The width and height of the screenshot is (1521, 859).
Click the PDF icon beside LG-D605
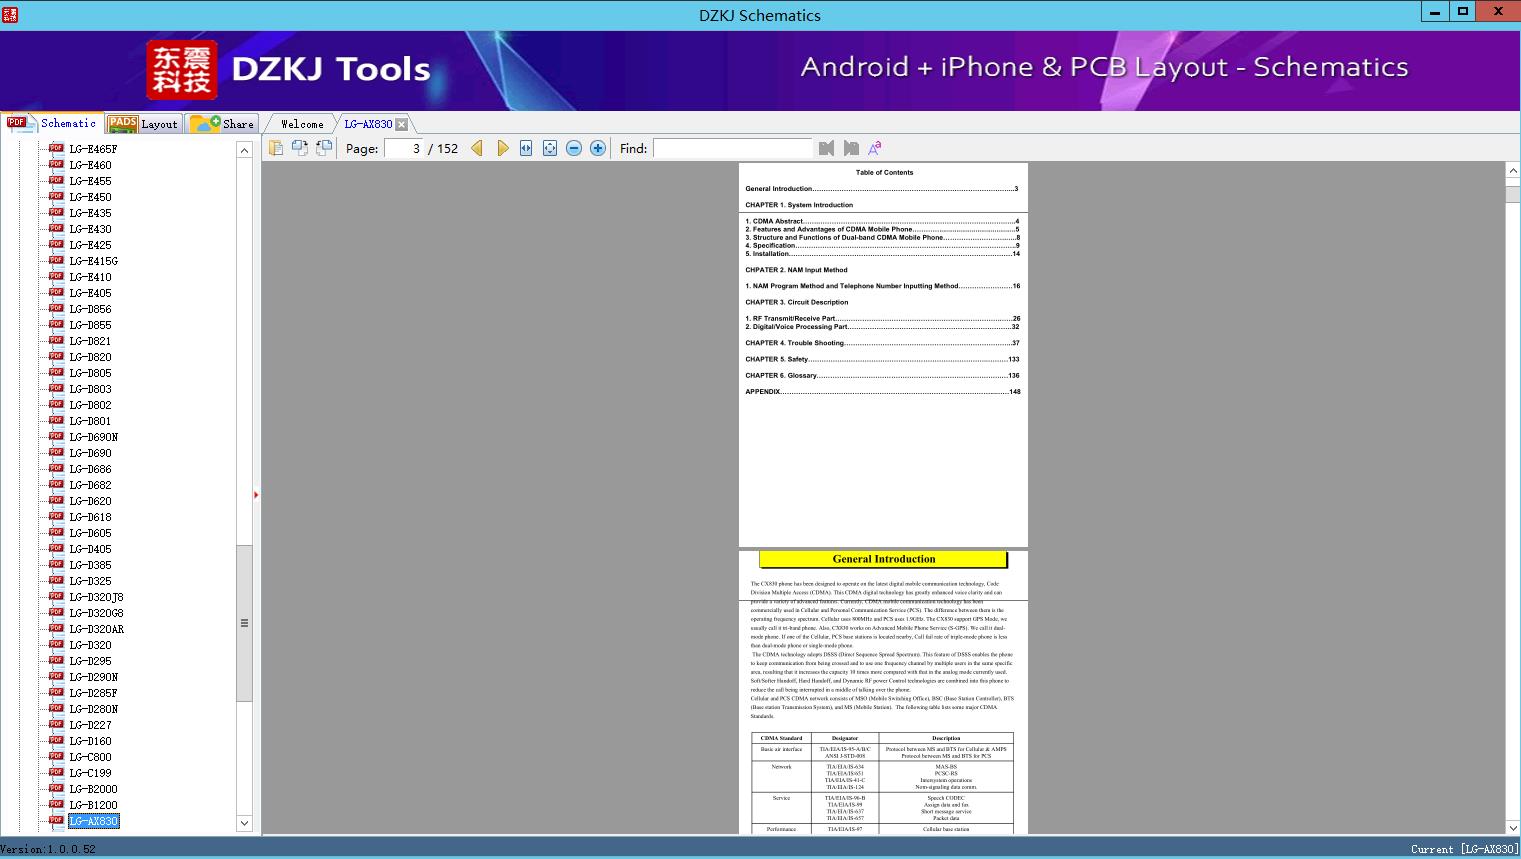pos(56,532)
